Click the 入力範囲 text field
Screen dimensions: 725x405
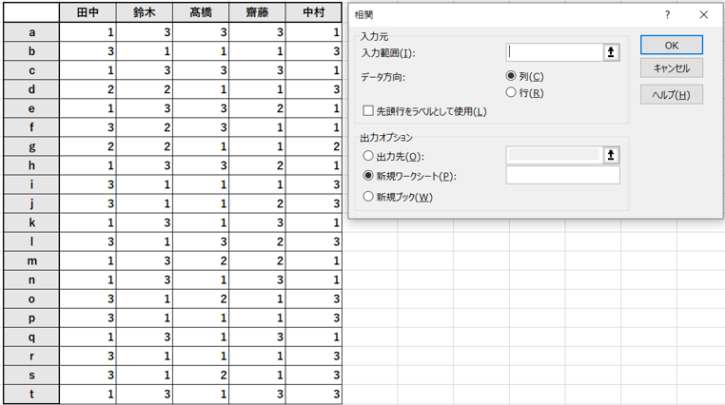(x=555, y=52)
